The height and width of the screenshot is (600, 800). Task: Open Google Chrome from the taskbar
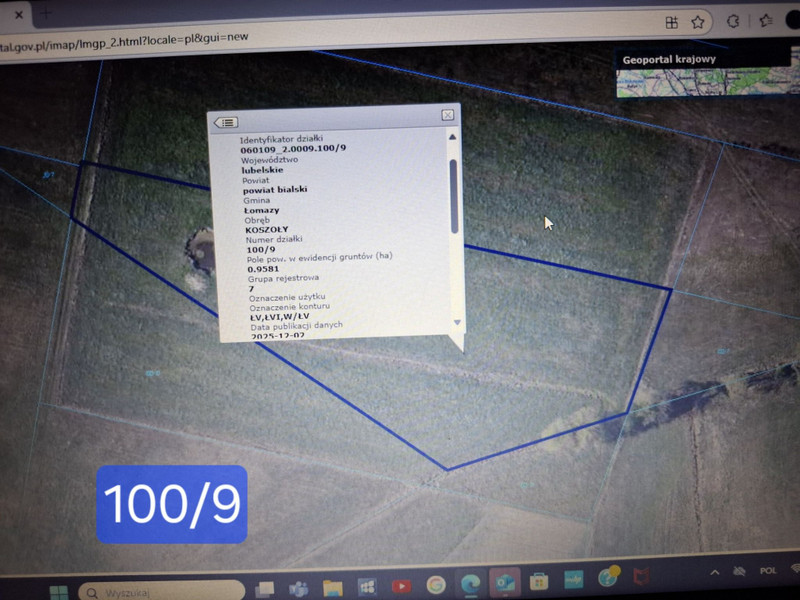point(436,584)
